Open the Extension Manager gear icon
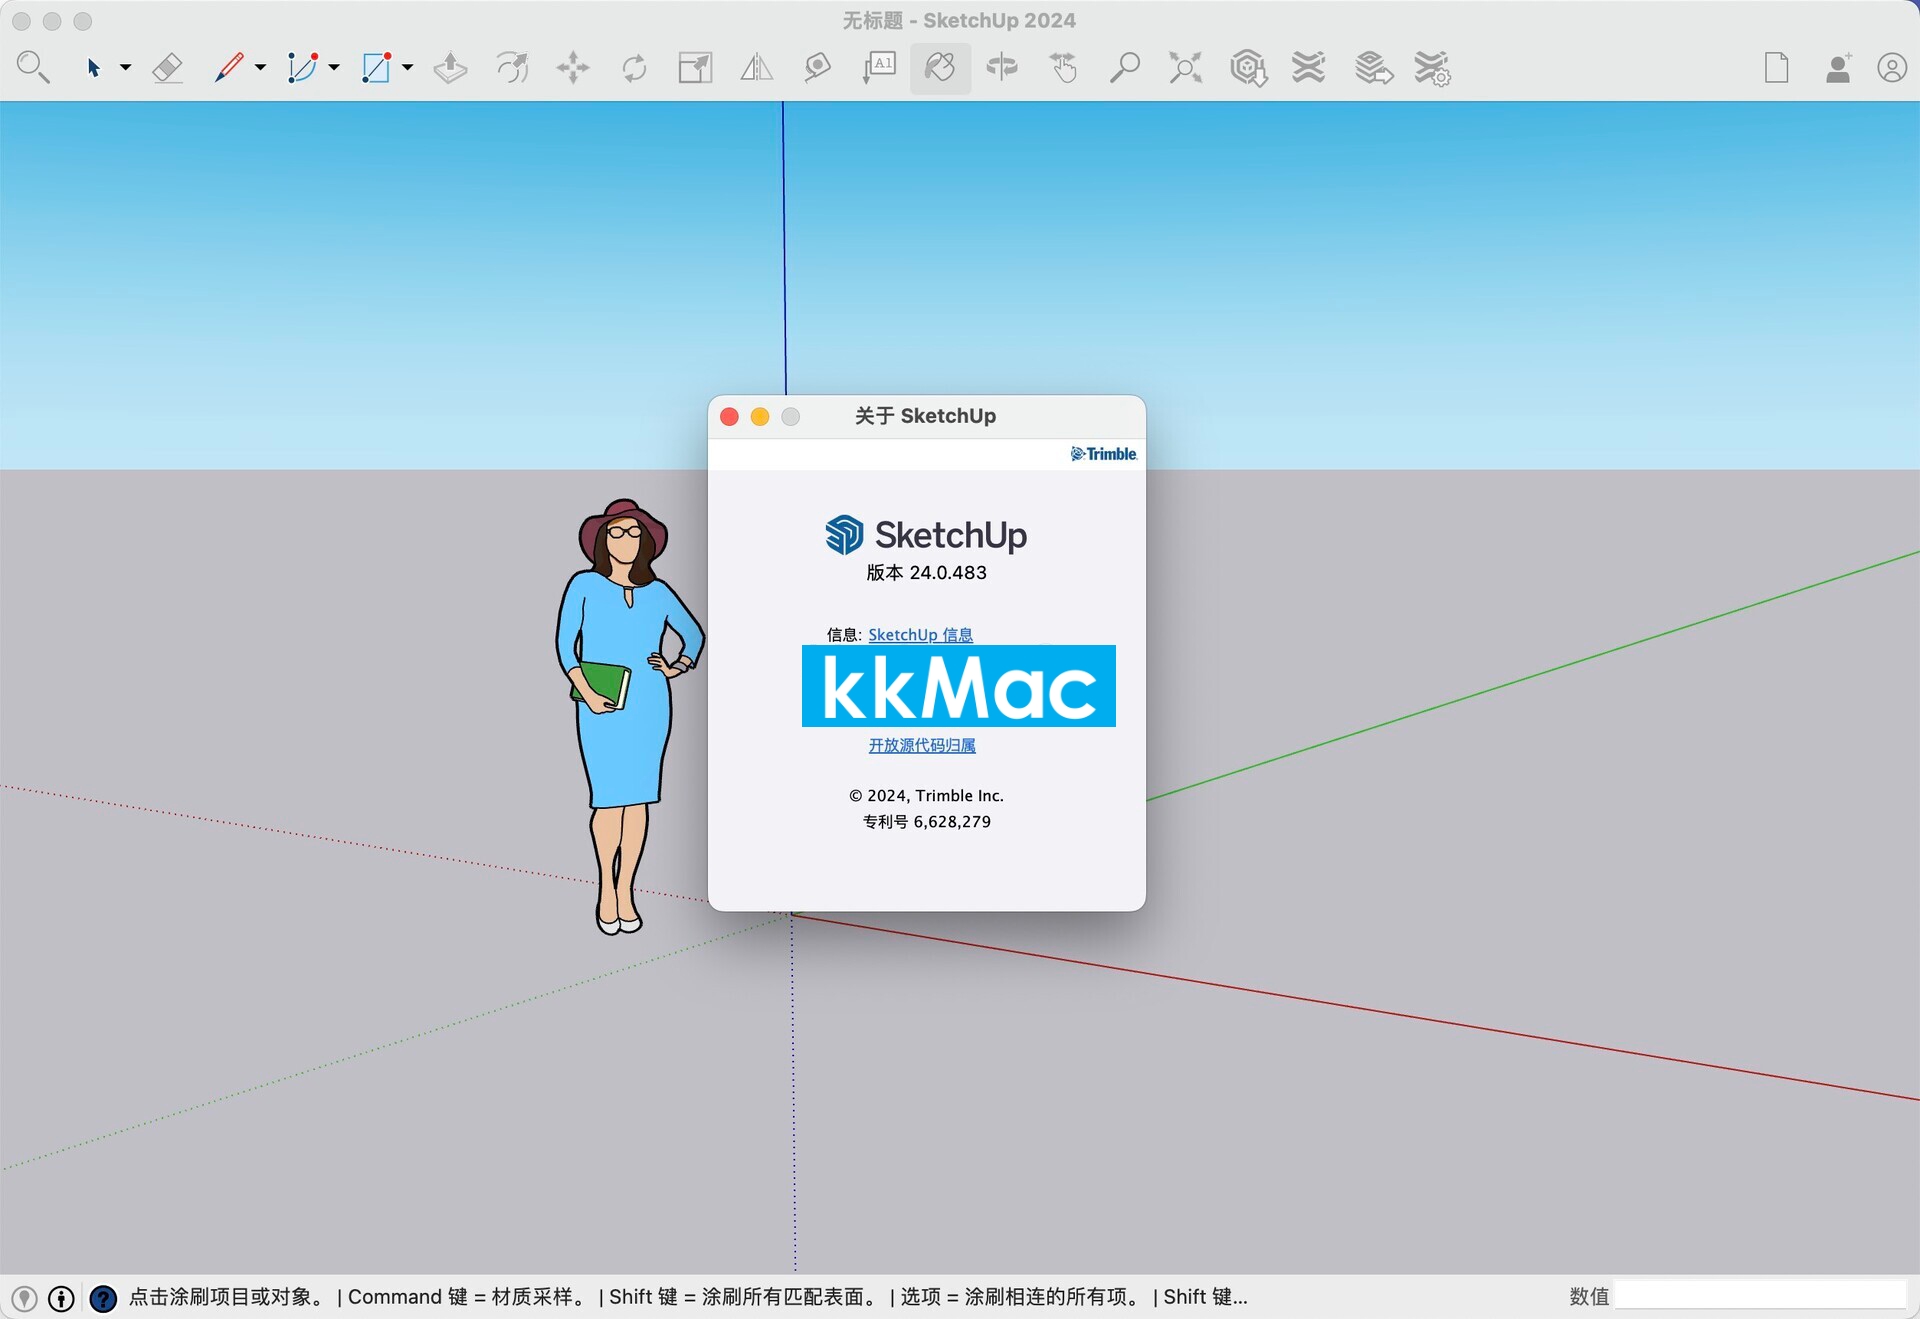This screenshot has height=1319, width=1920. (x=1432, y=68)
